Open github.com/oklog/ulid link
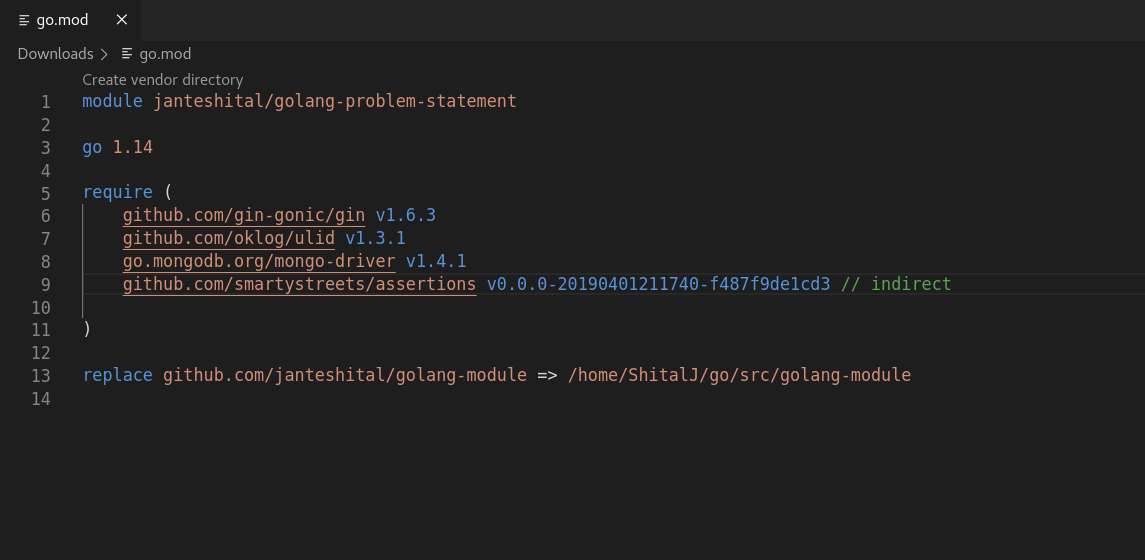Viewport: 1145px width, 560px height. [x=229, y=238]
